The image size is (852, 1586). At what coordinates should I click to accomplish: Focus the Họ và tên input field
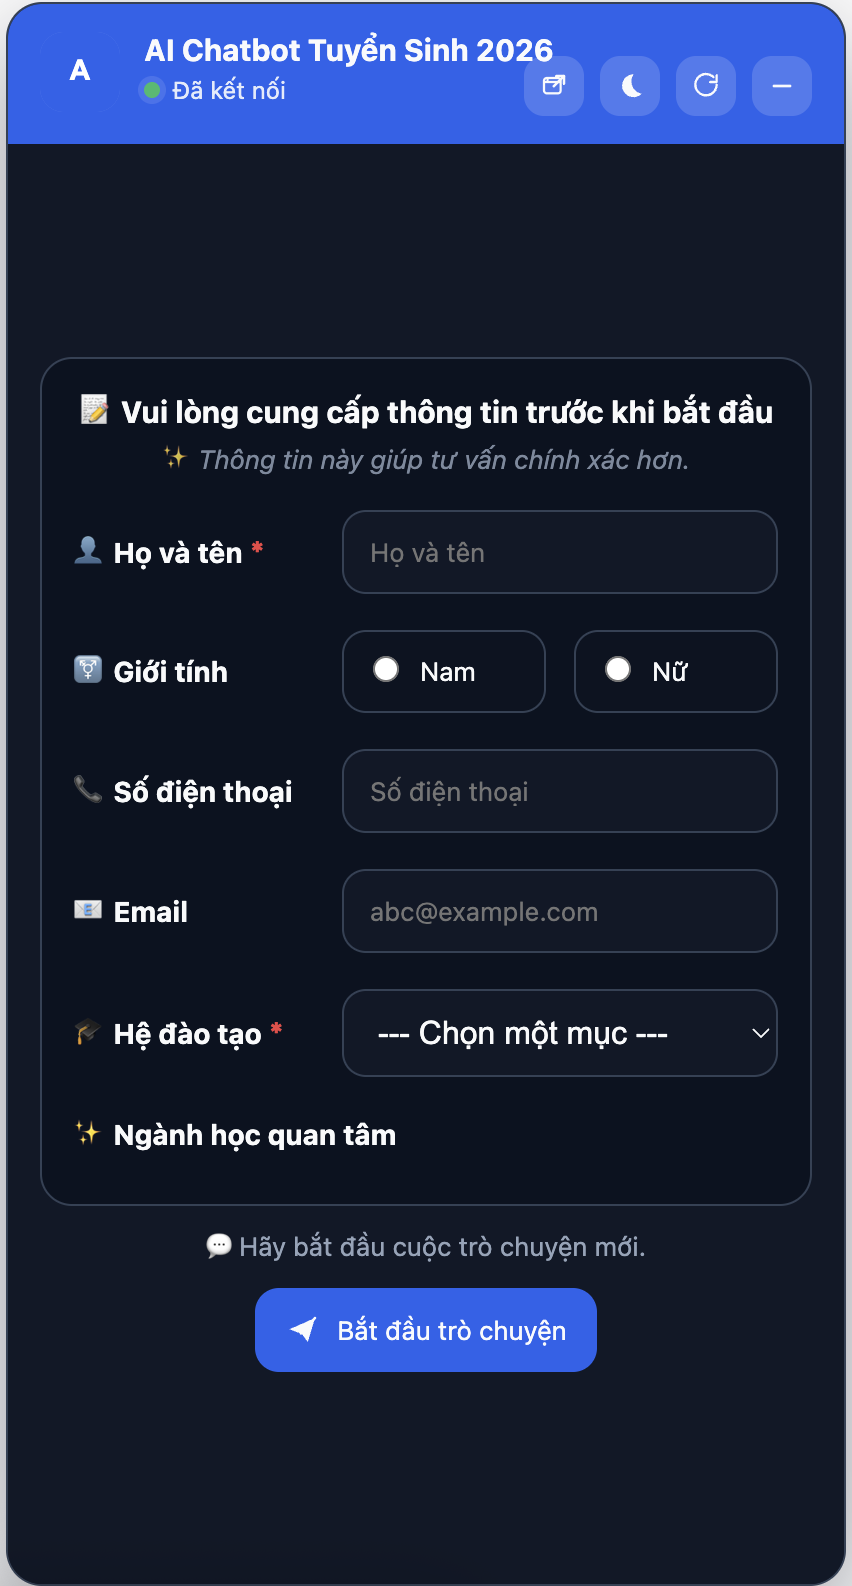pos(560,552)
